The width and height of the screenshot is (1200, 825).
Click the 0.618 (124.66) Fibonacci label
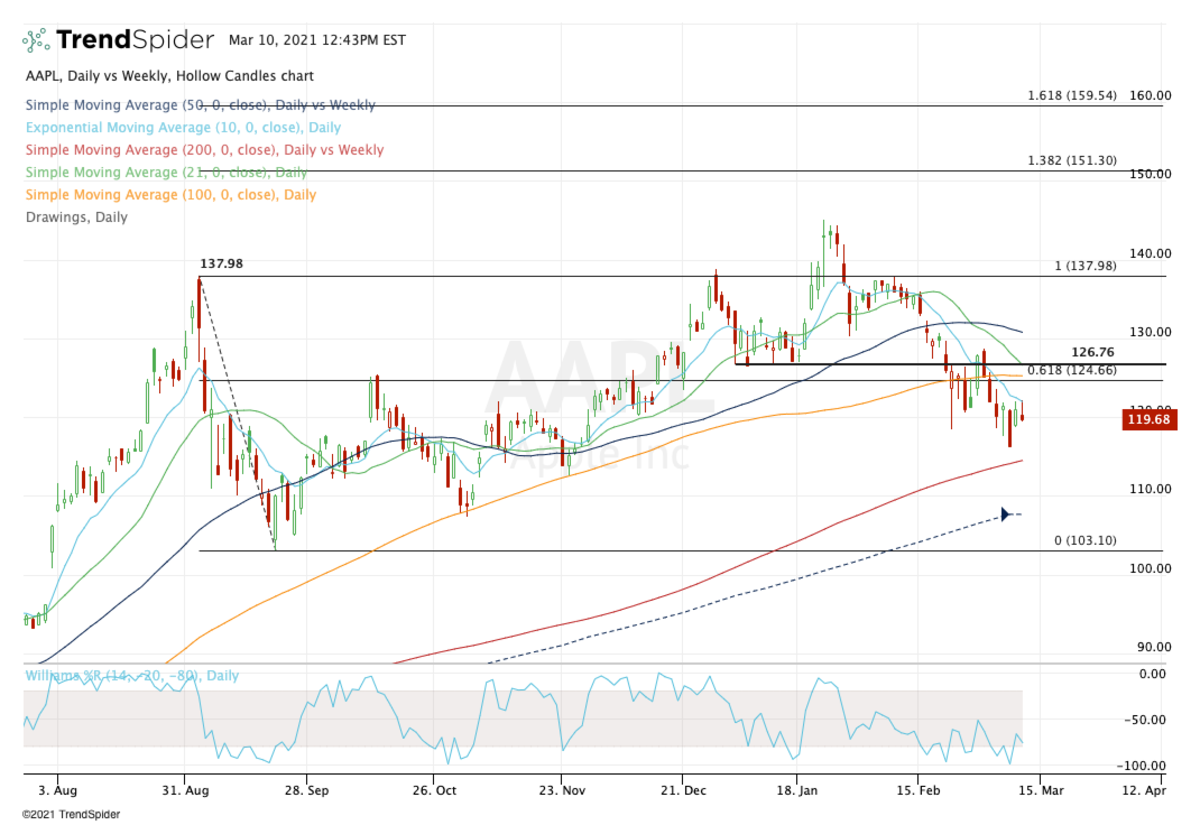(1072, 371)
